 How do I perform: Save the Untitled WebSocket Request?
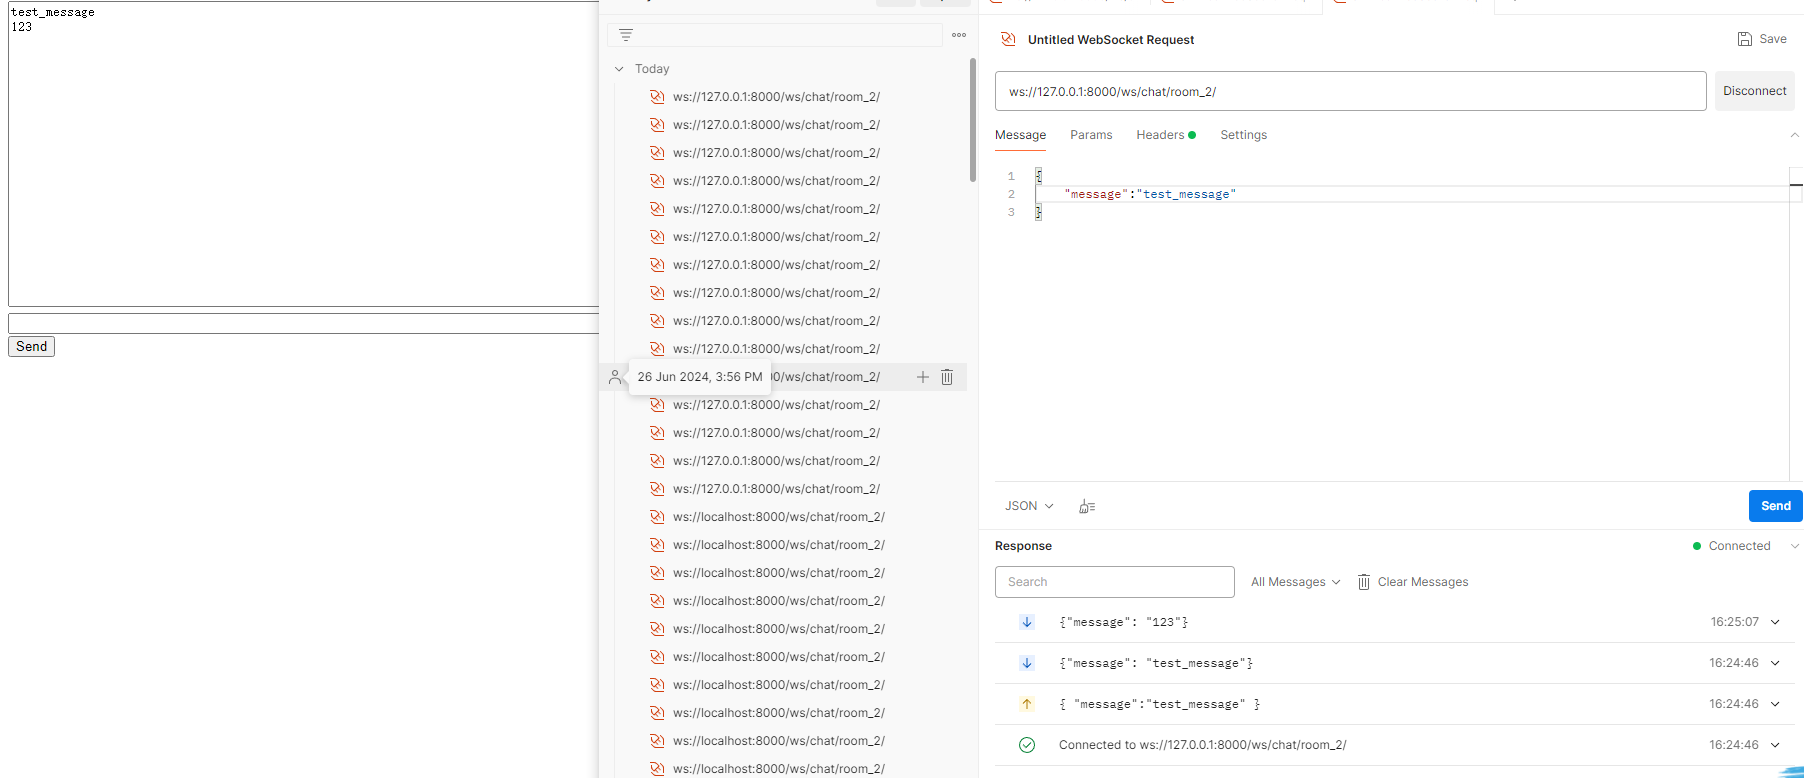point(1762,39)
